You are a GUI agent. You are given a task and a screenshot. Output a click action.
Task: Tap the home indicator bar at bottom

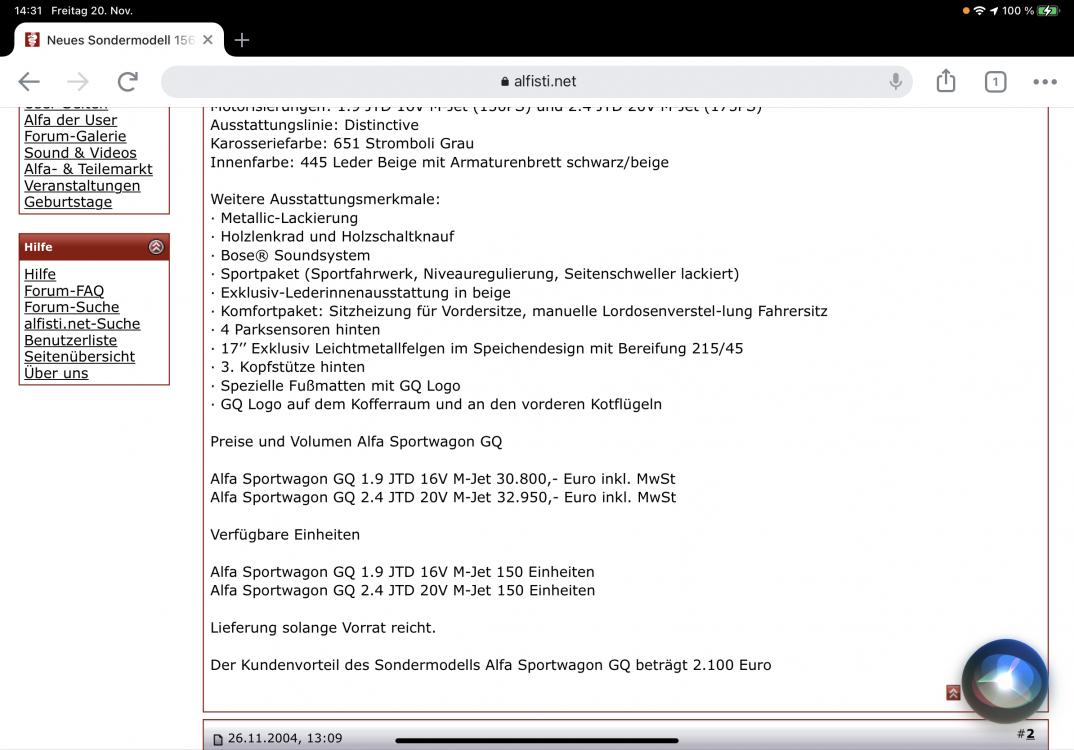(x=537, y=740)
